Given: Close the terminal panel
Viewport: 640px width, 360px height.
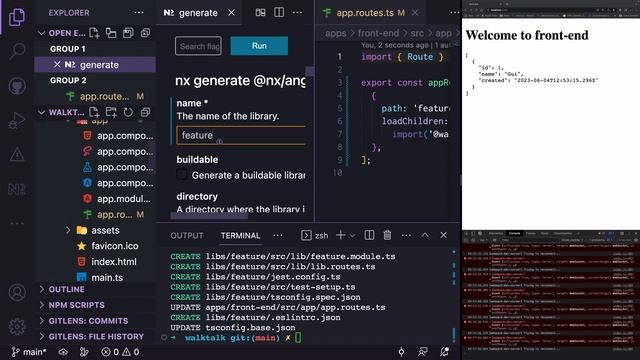Looking at the screenshot, I should (x=444, y=235).
